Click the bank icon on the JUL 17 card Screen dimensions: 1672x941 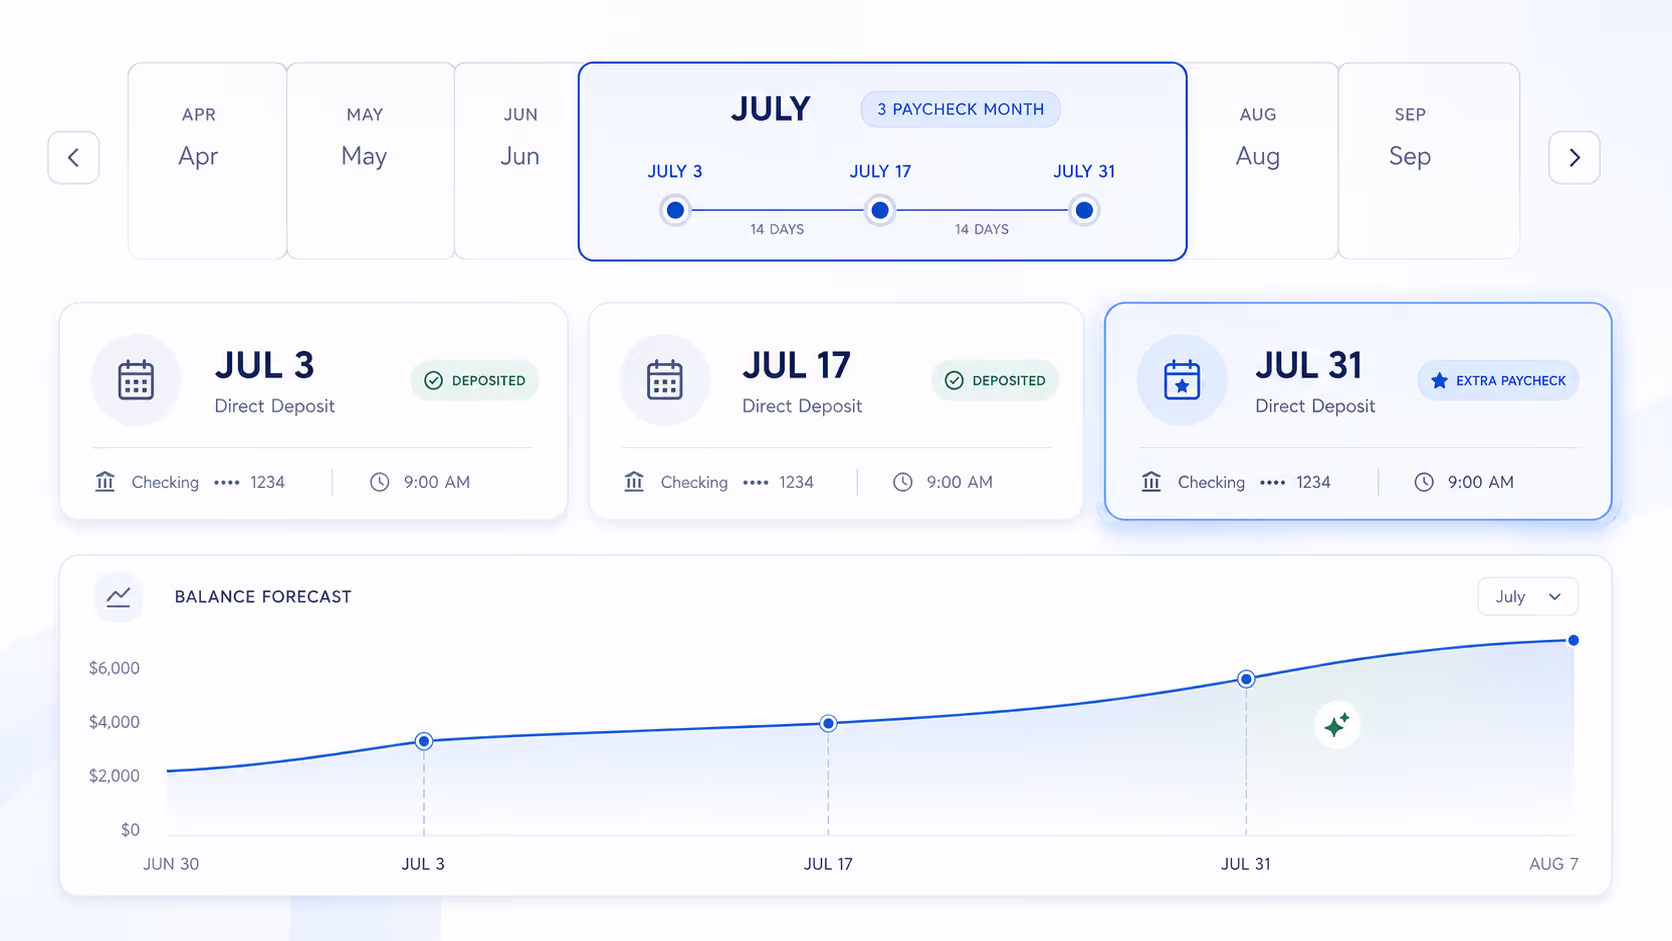click(634, 482)
